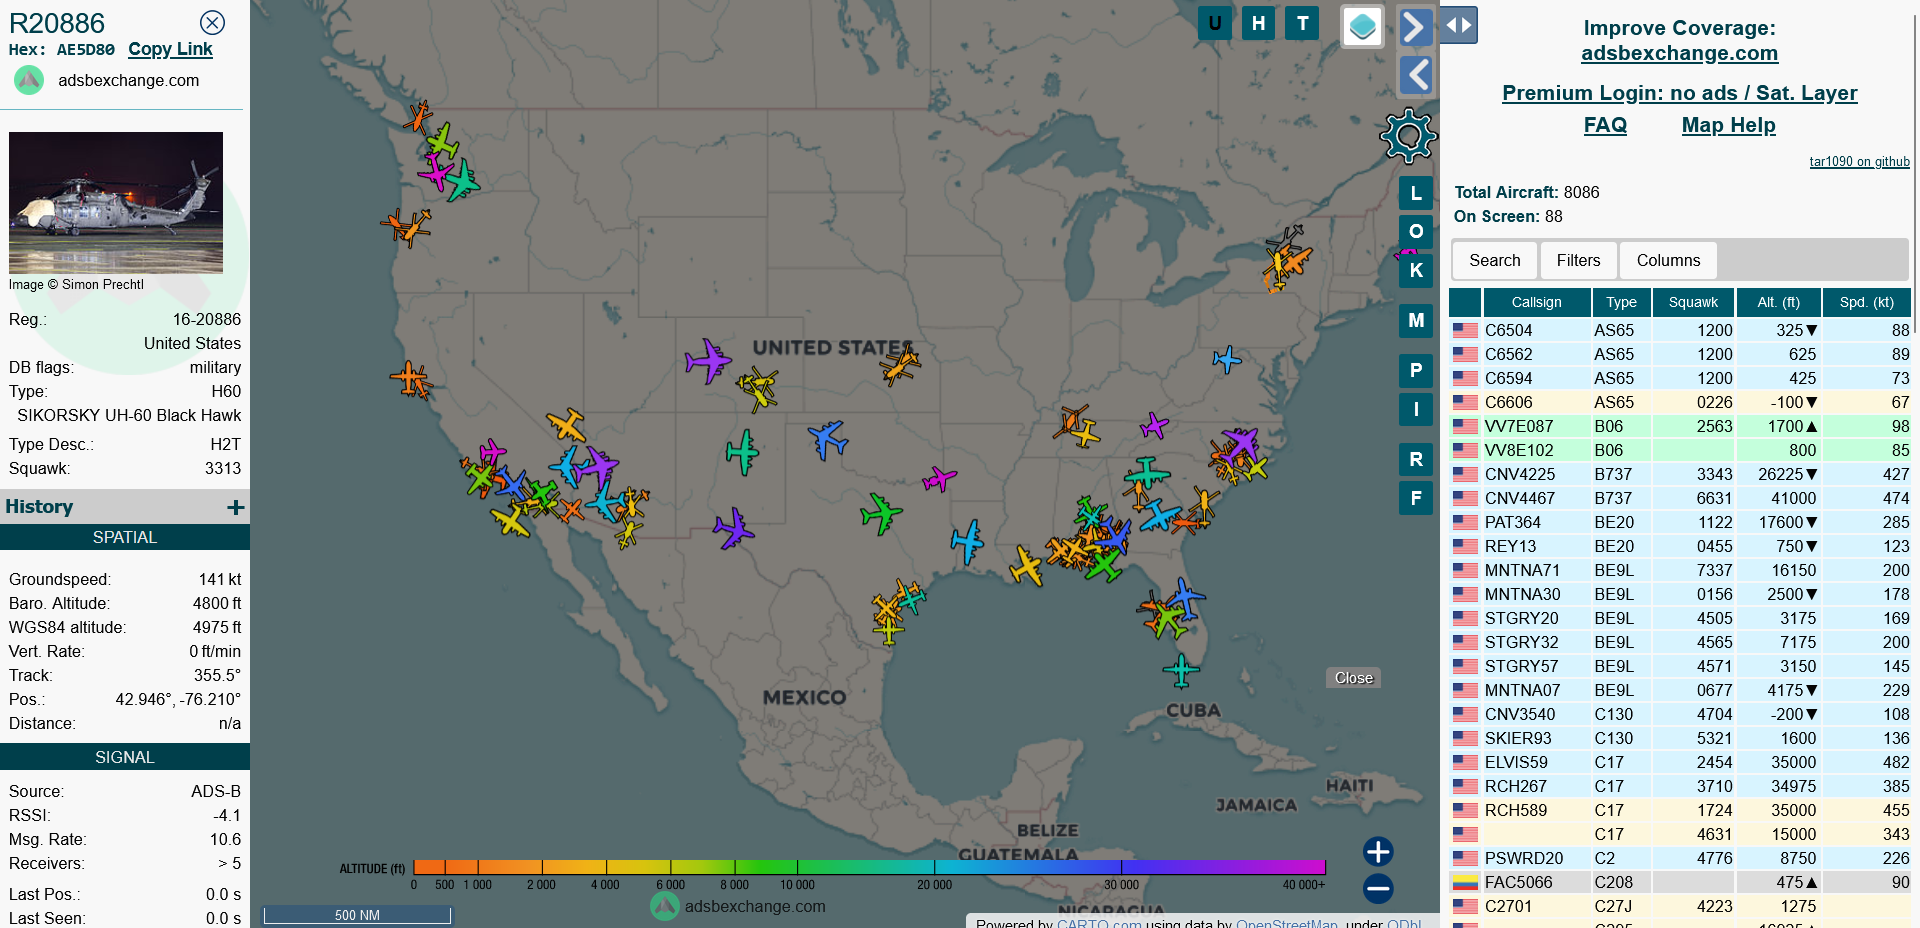The image size is (1920, 928).
Task: Select aircraft row FAC5066
Action: 1680,882
